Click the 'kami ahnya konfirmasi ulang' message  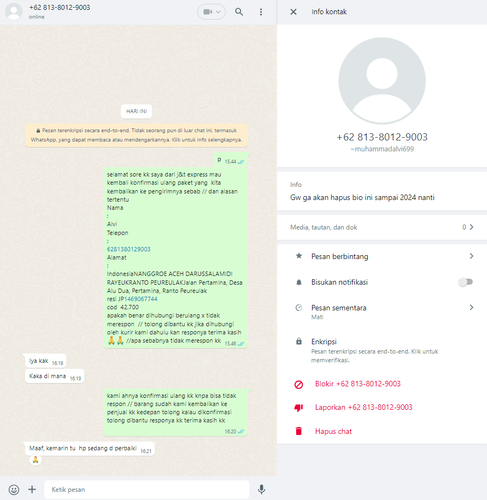pyautogui.click(x=175, y=412)
